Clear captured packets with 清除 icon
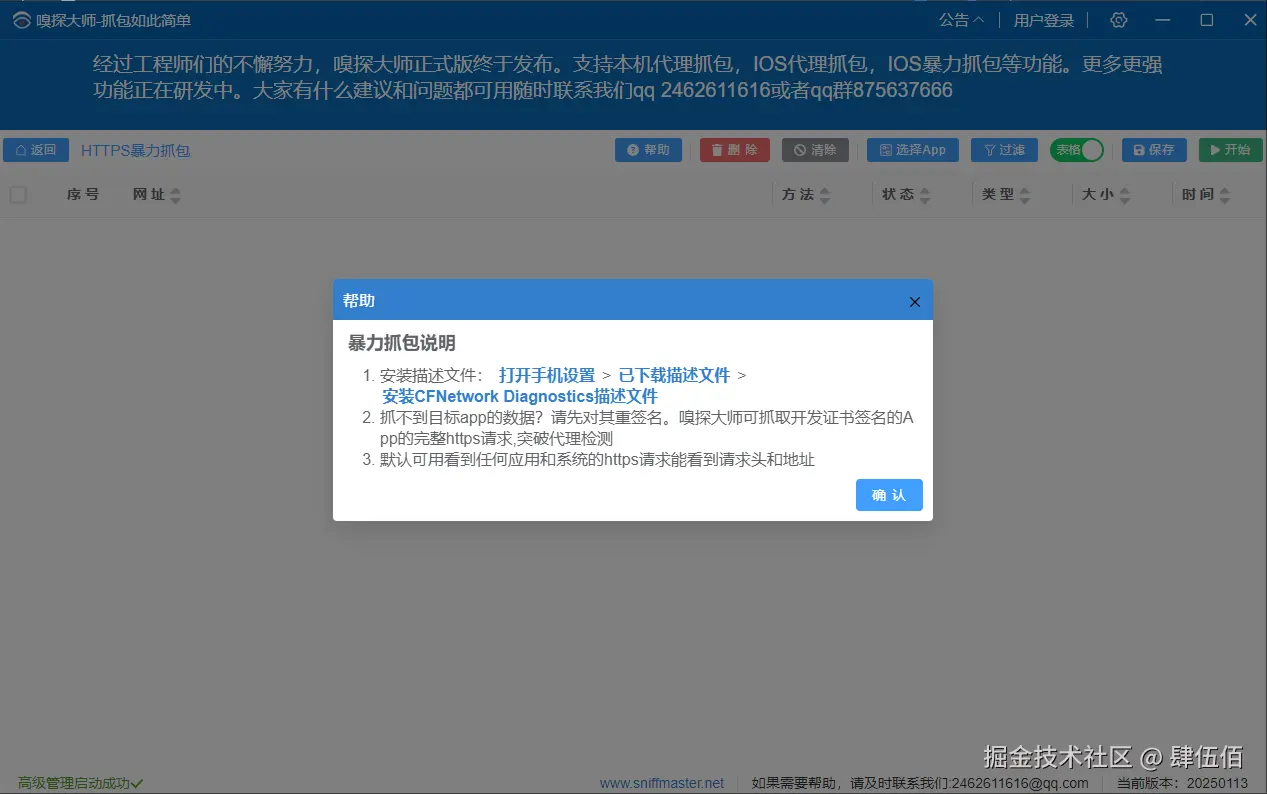 [815, 149]
